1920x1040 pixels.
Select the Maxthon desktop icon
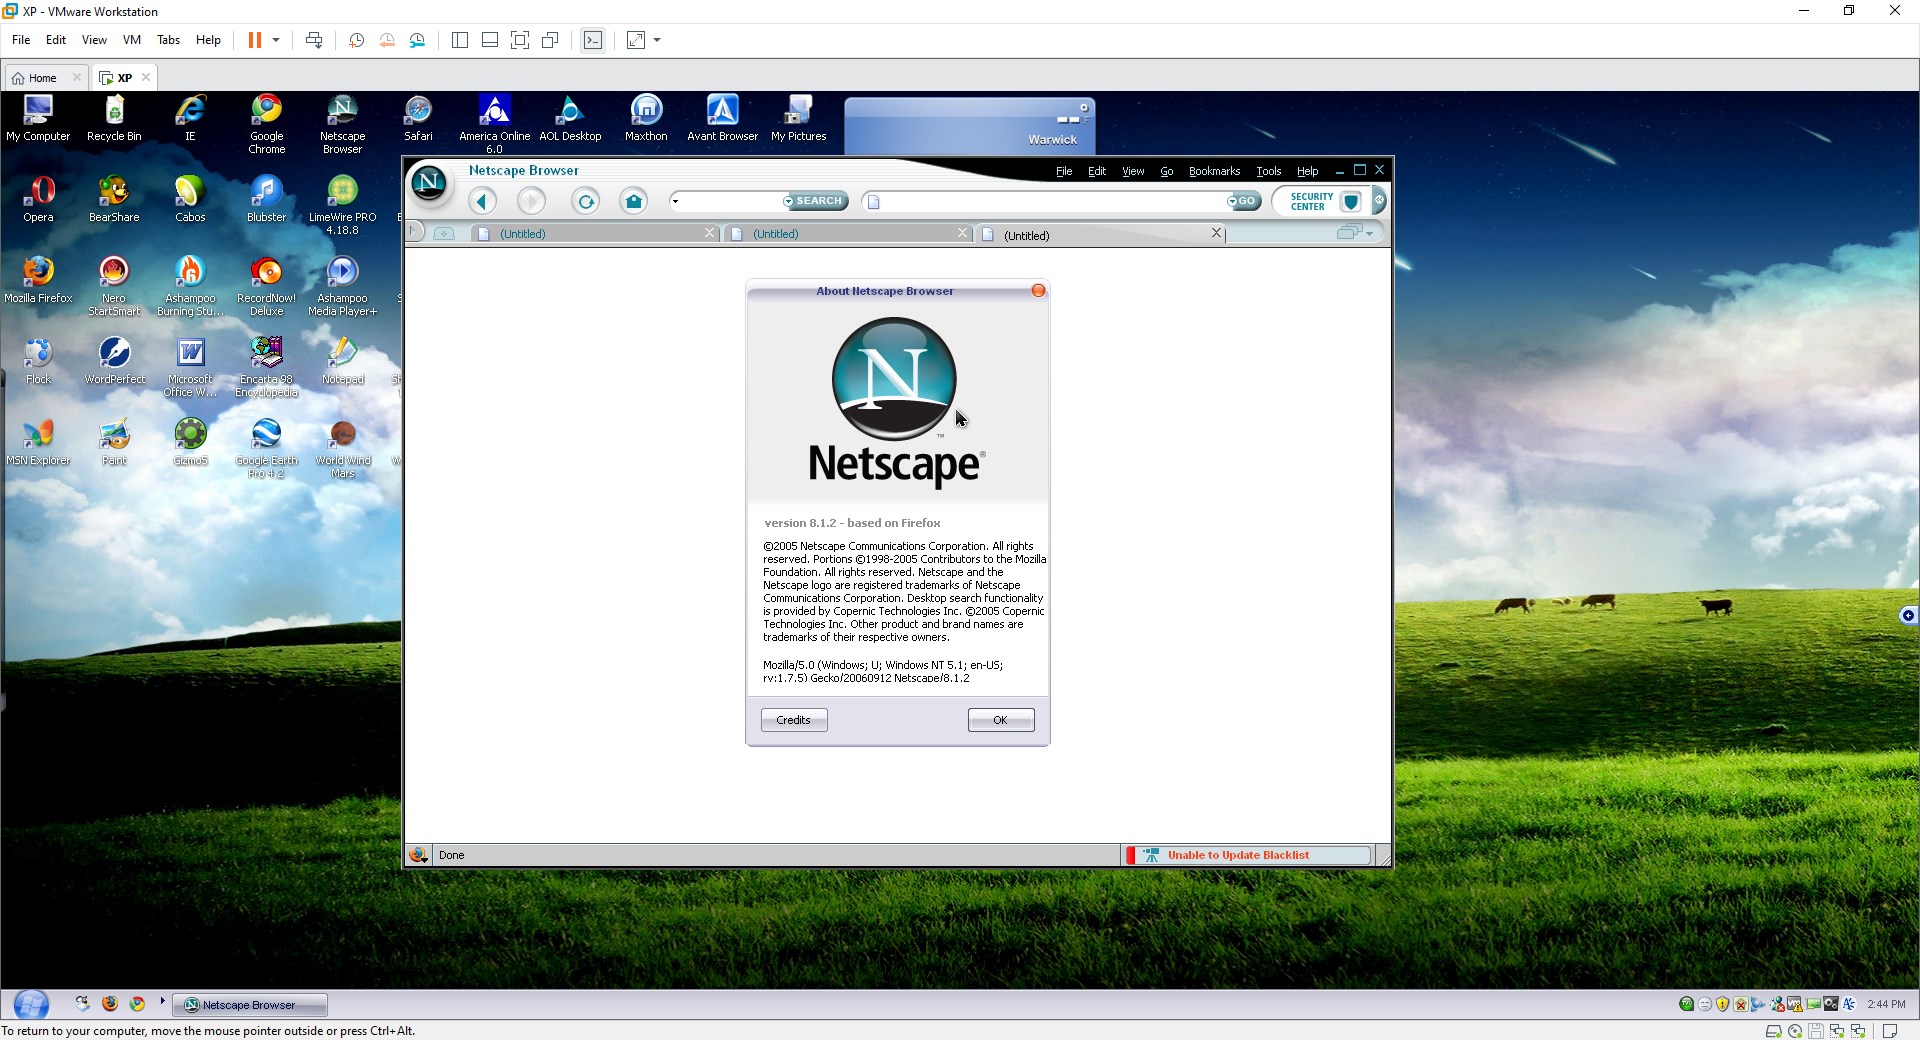[x=646, y=119]
